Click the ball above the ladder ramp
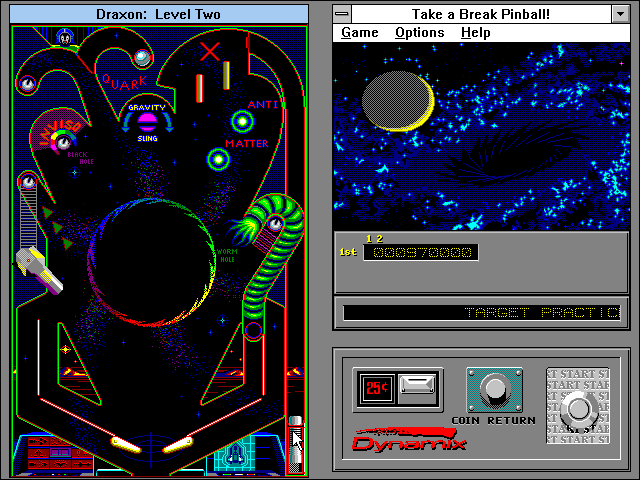The height and width of the screenshot is (480, 640). (x=28, y=182)
